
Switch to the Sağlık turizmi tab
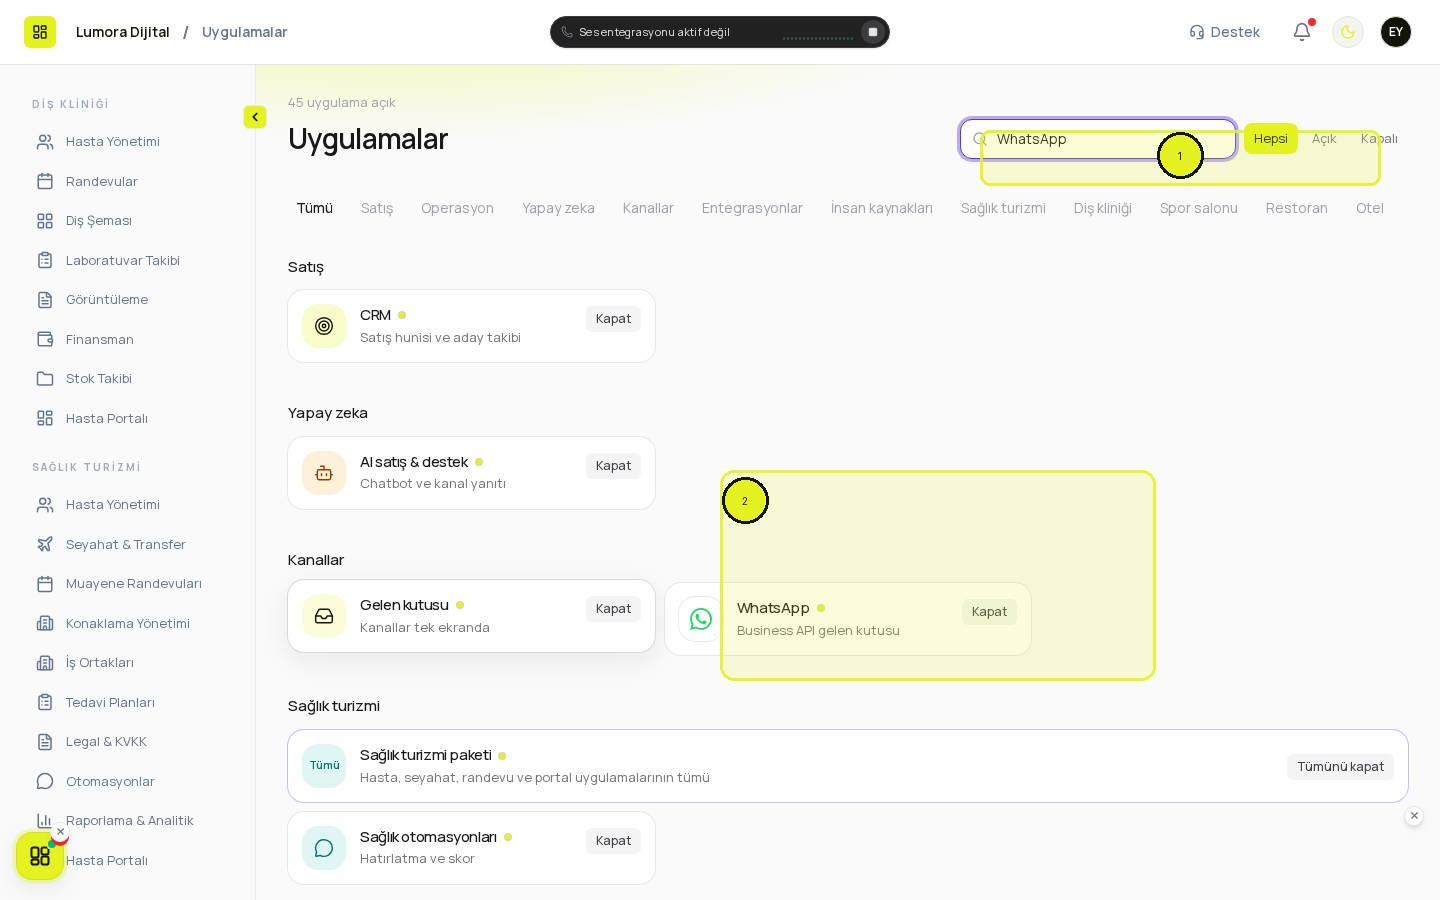pos(1003,208)
